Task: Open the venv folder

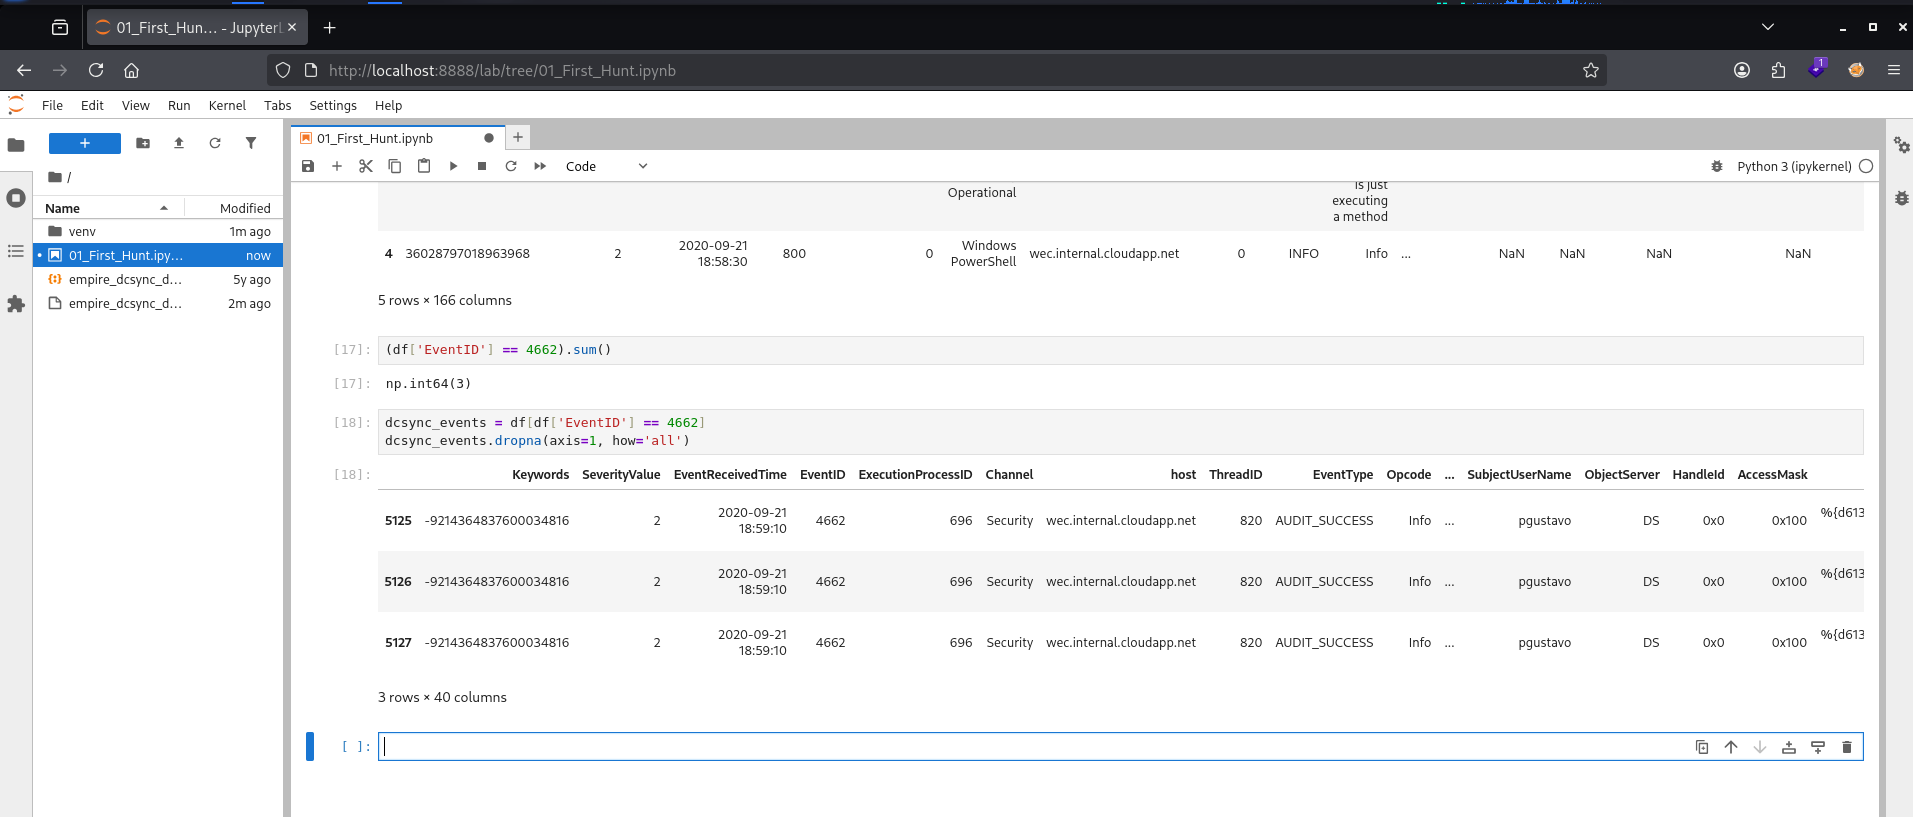Action: click(x=159, y=231)
